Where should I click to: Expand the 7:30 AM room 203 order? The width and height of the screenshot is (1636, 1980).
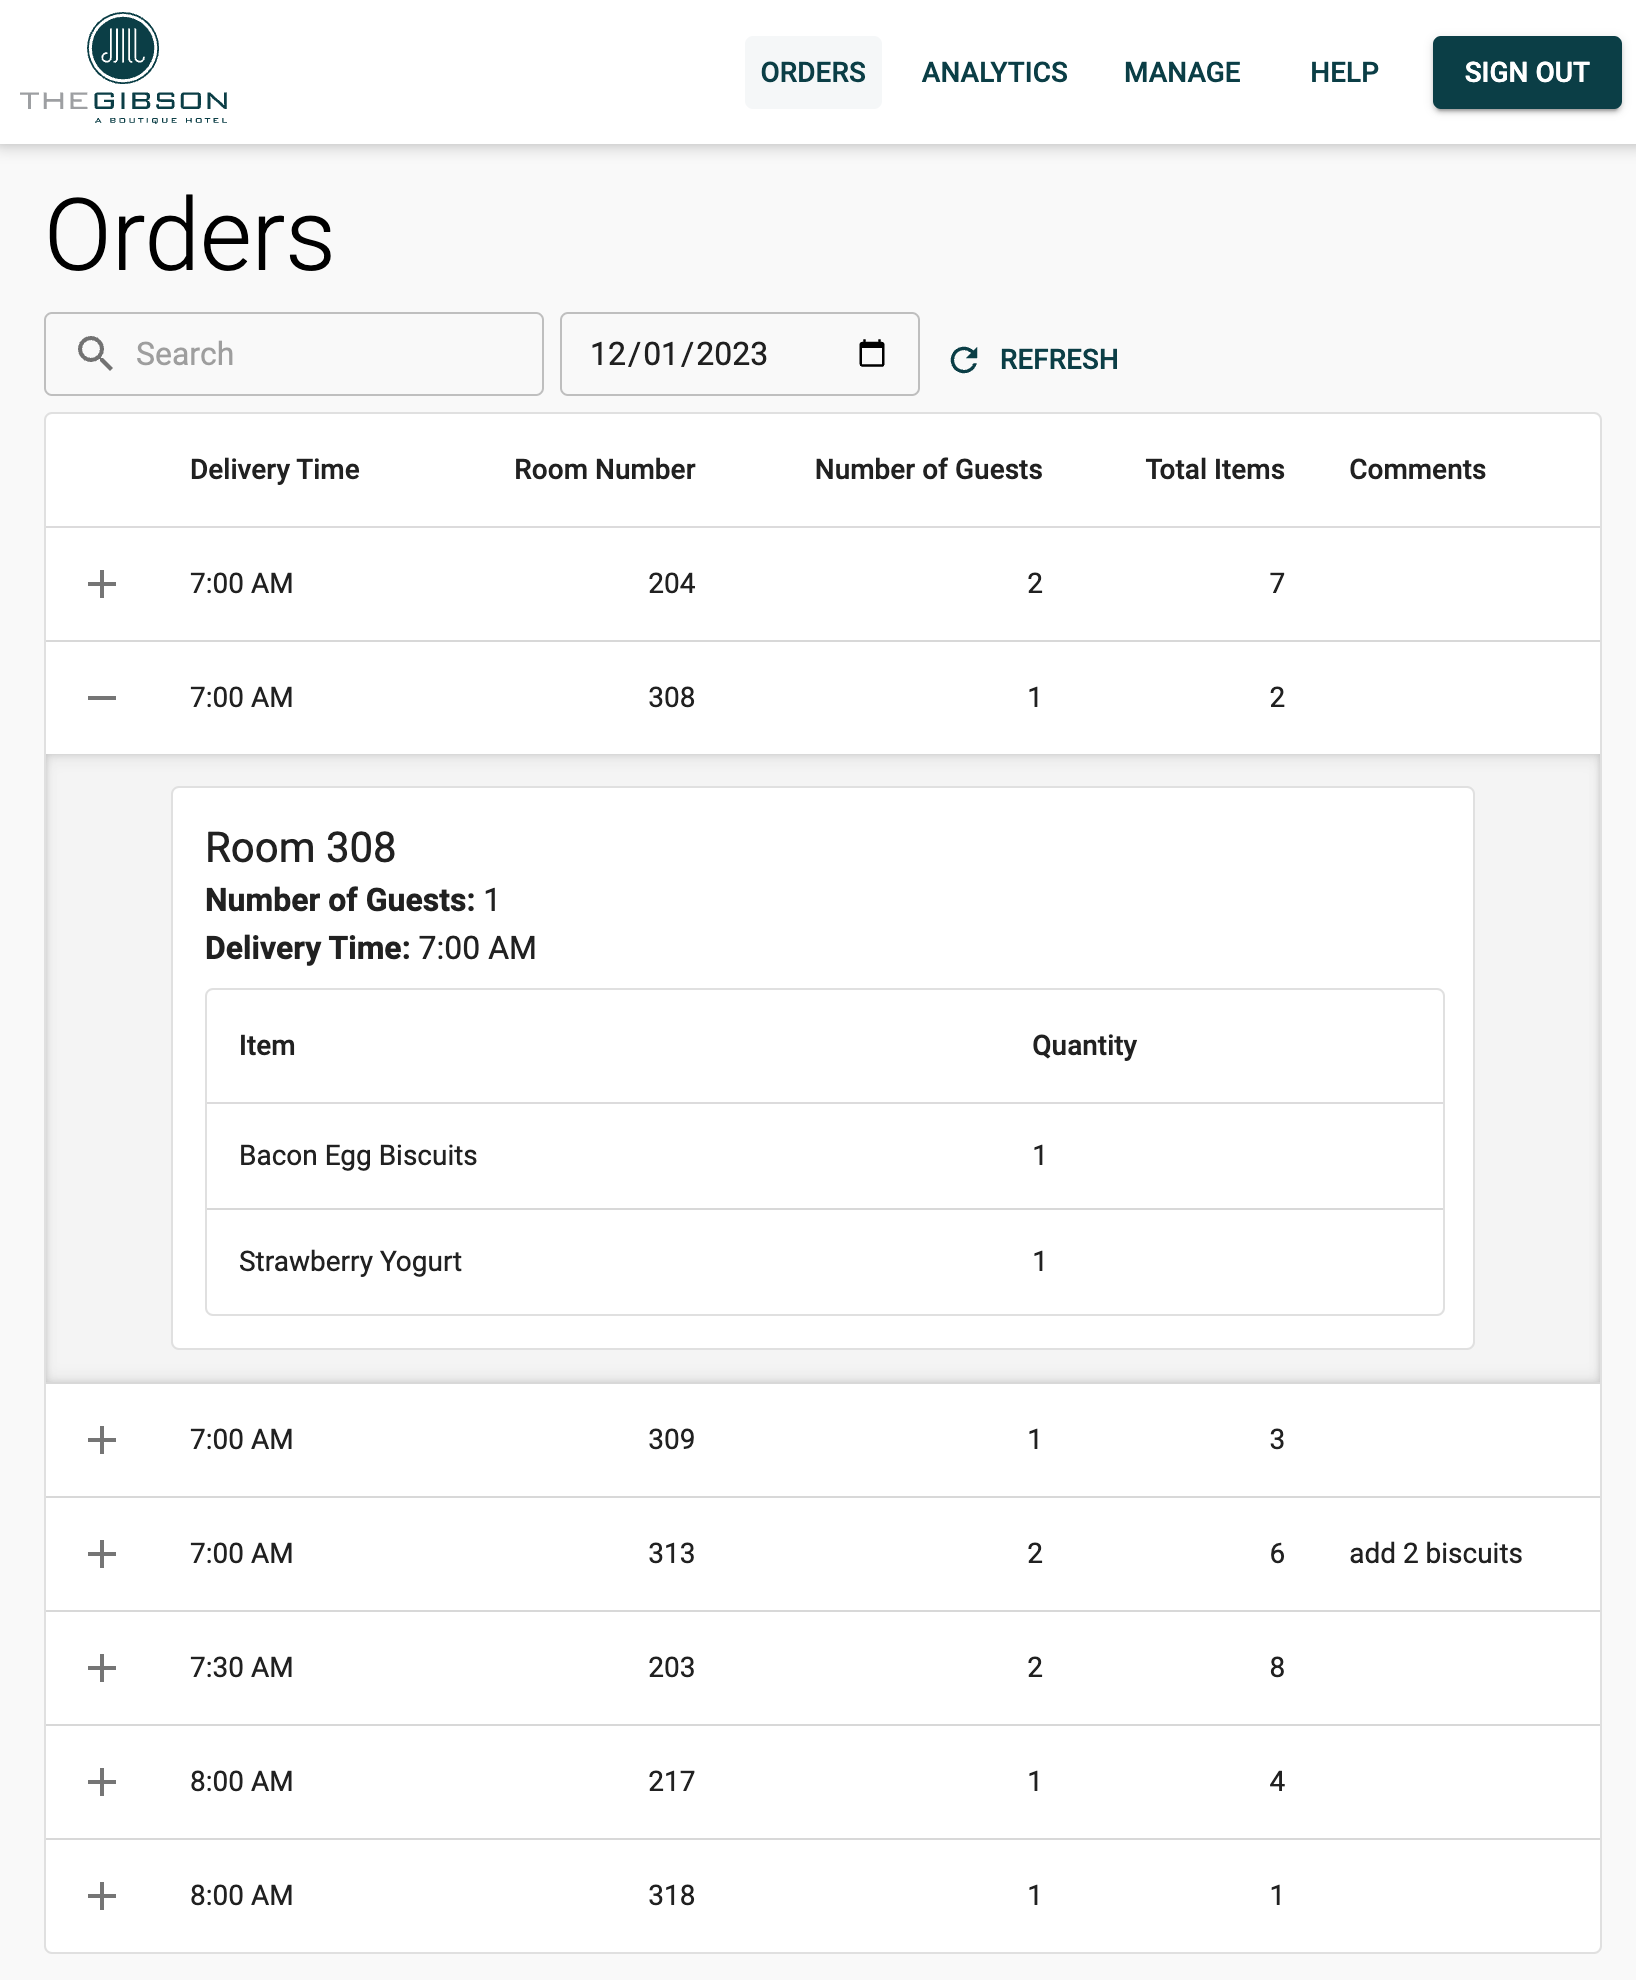(x=102, y=1668)
